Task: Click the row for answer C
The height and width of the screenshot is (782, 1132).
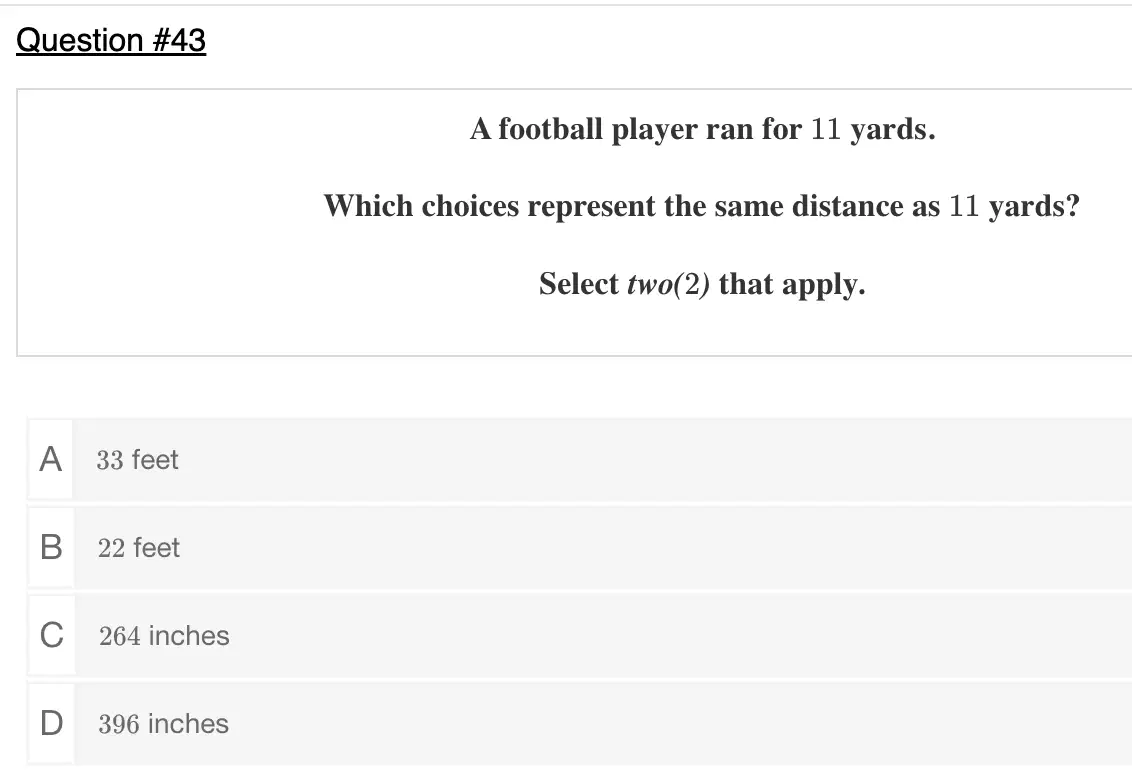Action: pos(580,635)
